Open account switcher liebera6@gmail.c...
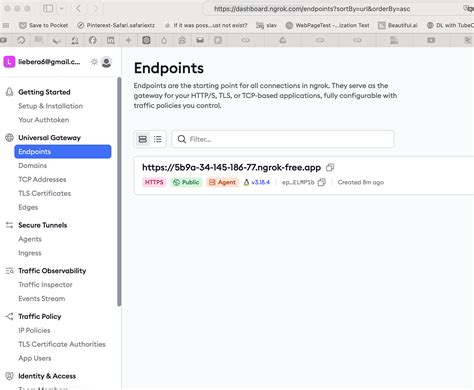 (x=49, y=62)
